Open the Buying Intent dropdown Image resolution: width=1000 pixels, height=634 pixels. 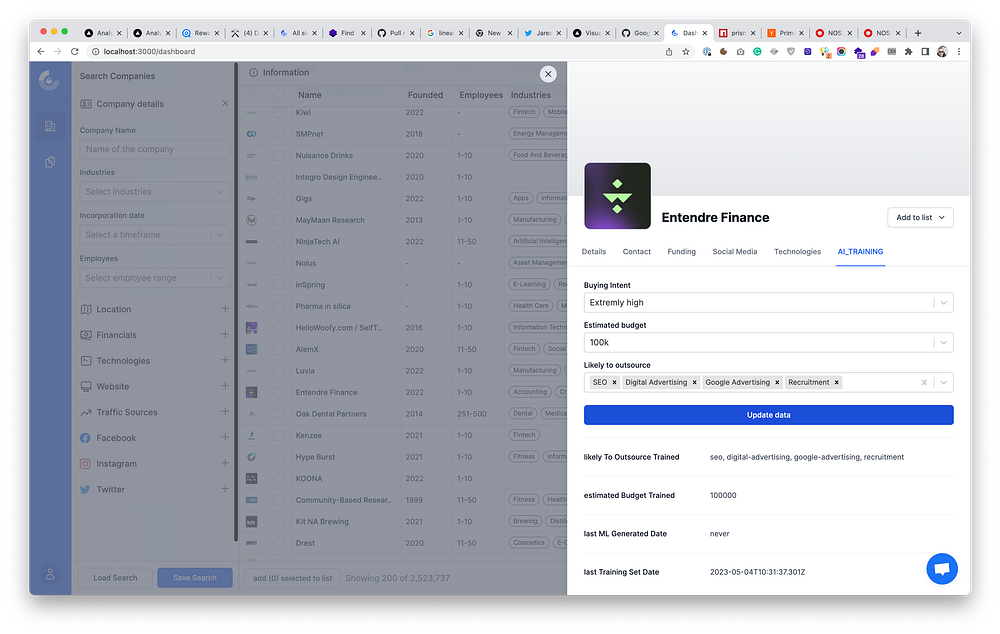coord(768,302)
